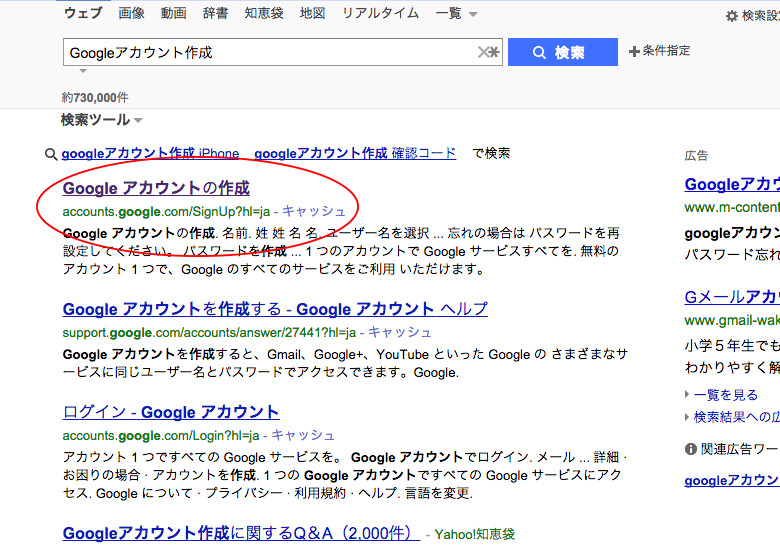This screenshot has height=545, width=780.
Task: Open 検索設定 gear icon
Action: pyautogui.click(x=731, y=16)
